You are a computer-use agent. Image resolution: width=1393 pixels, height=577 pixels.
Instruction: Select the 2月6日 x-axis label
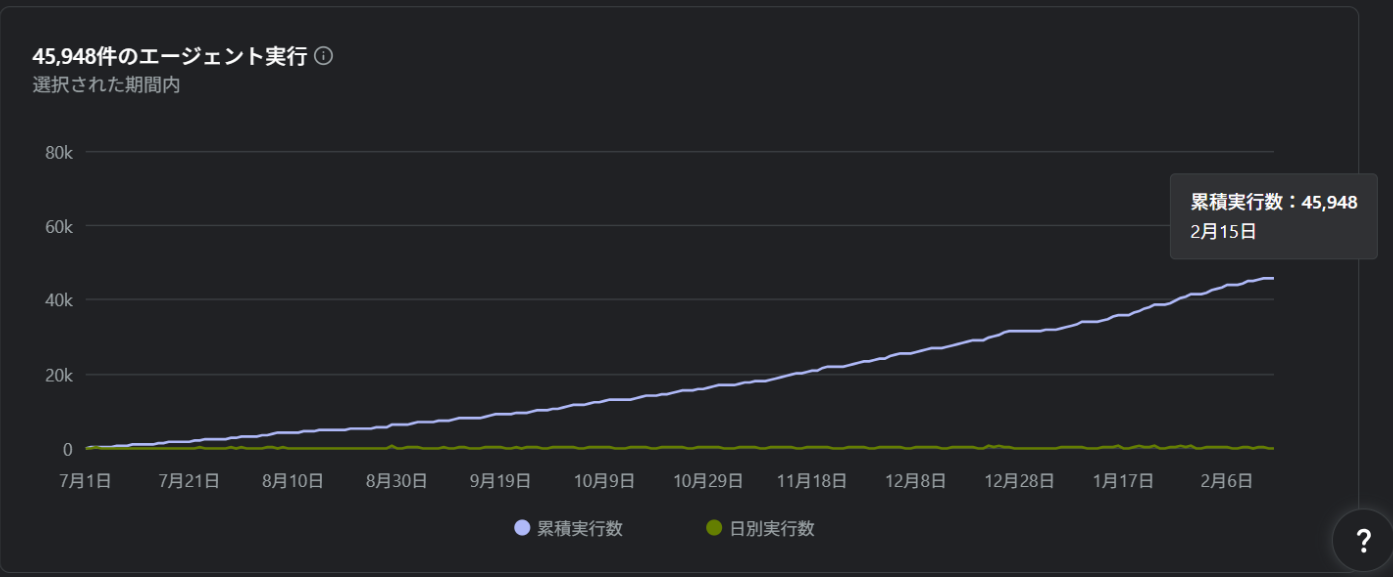pos(1226,480)
